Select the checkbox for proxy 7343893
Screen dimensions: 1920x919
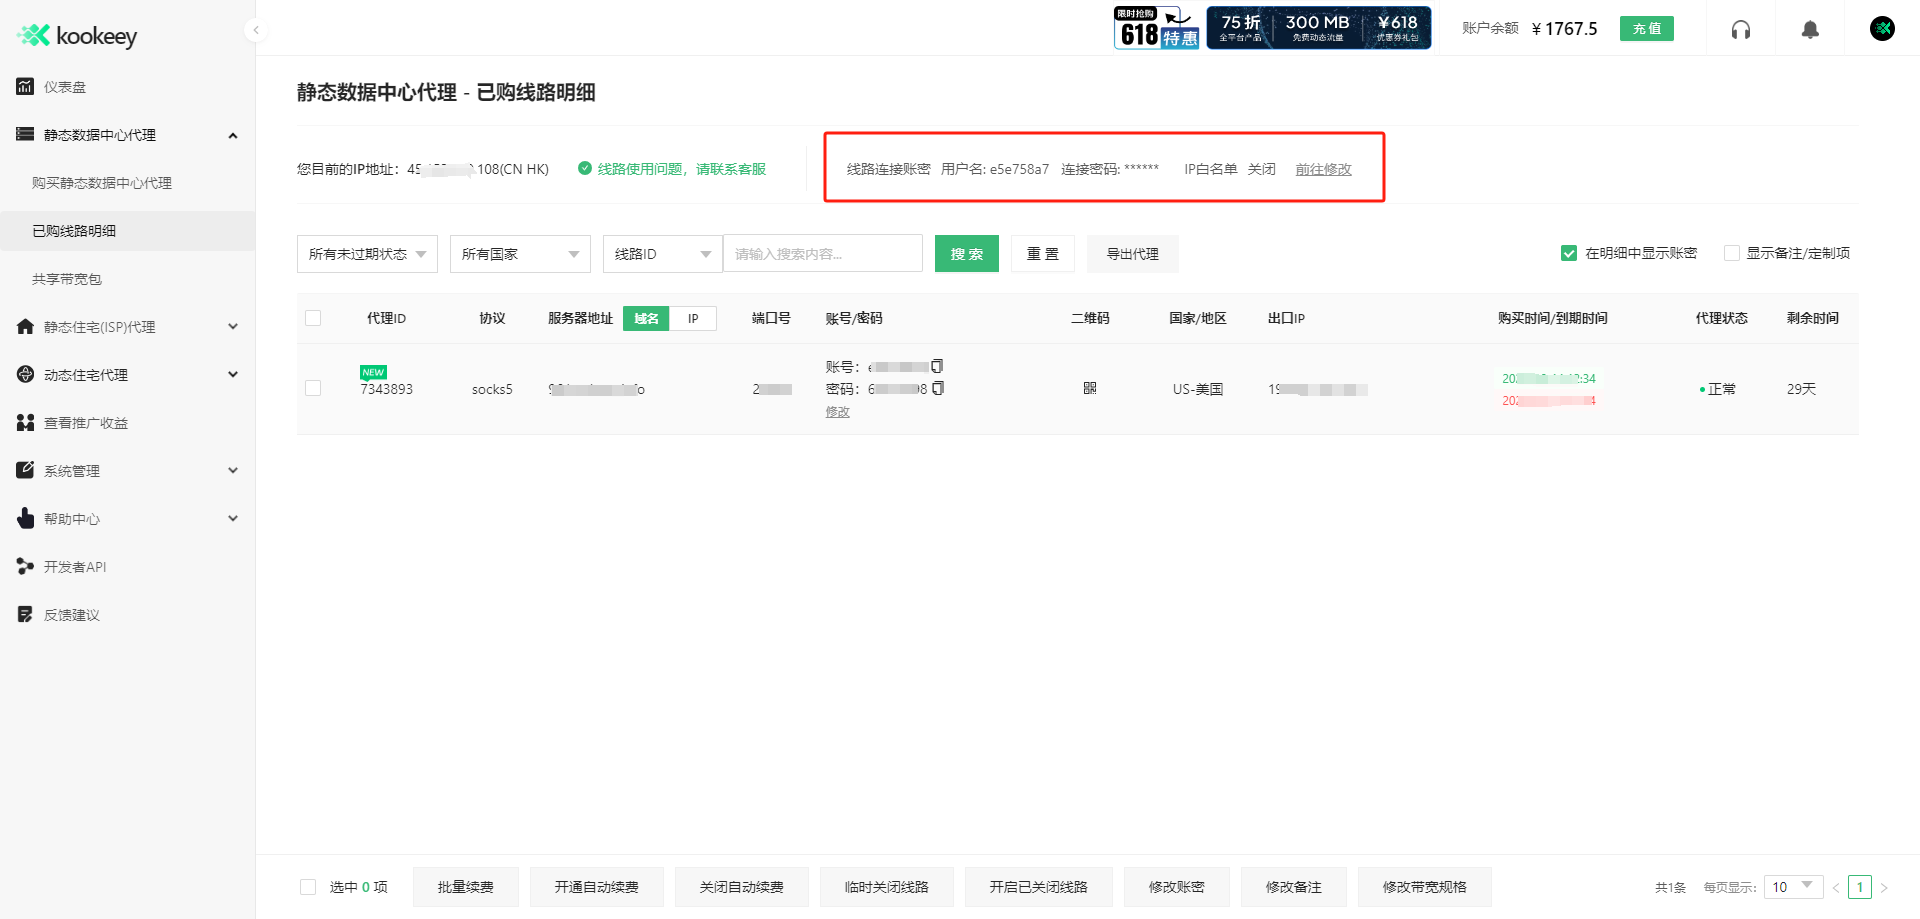point(313,388)
